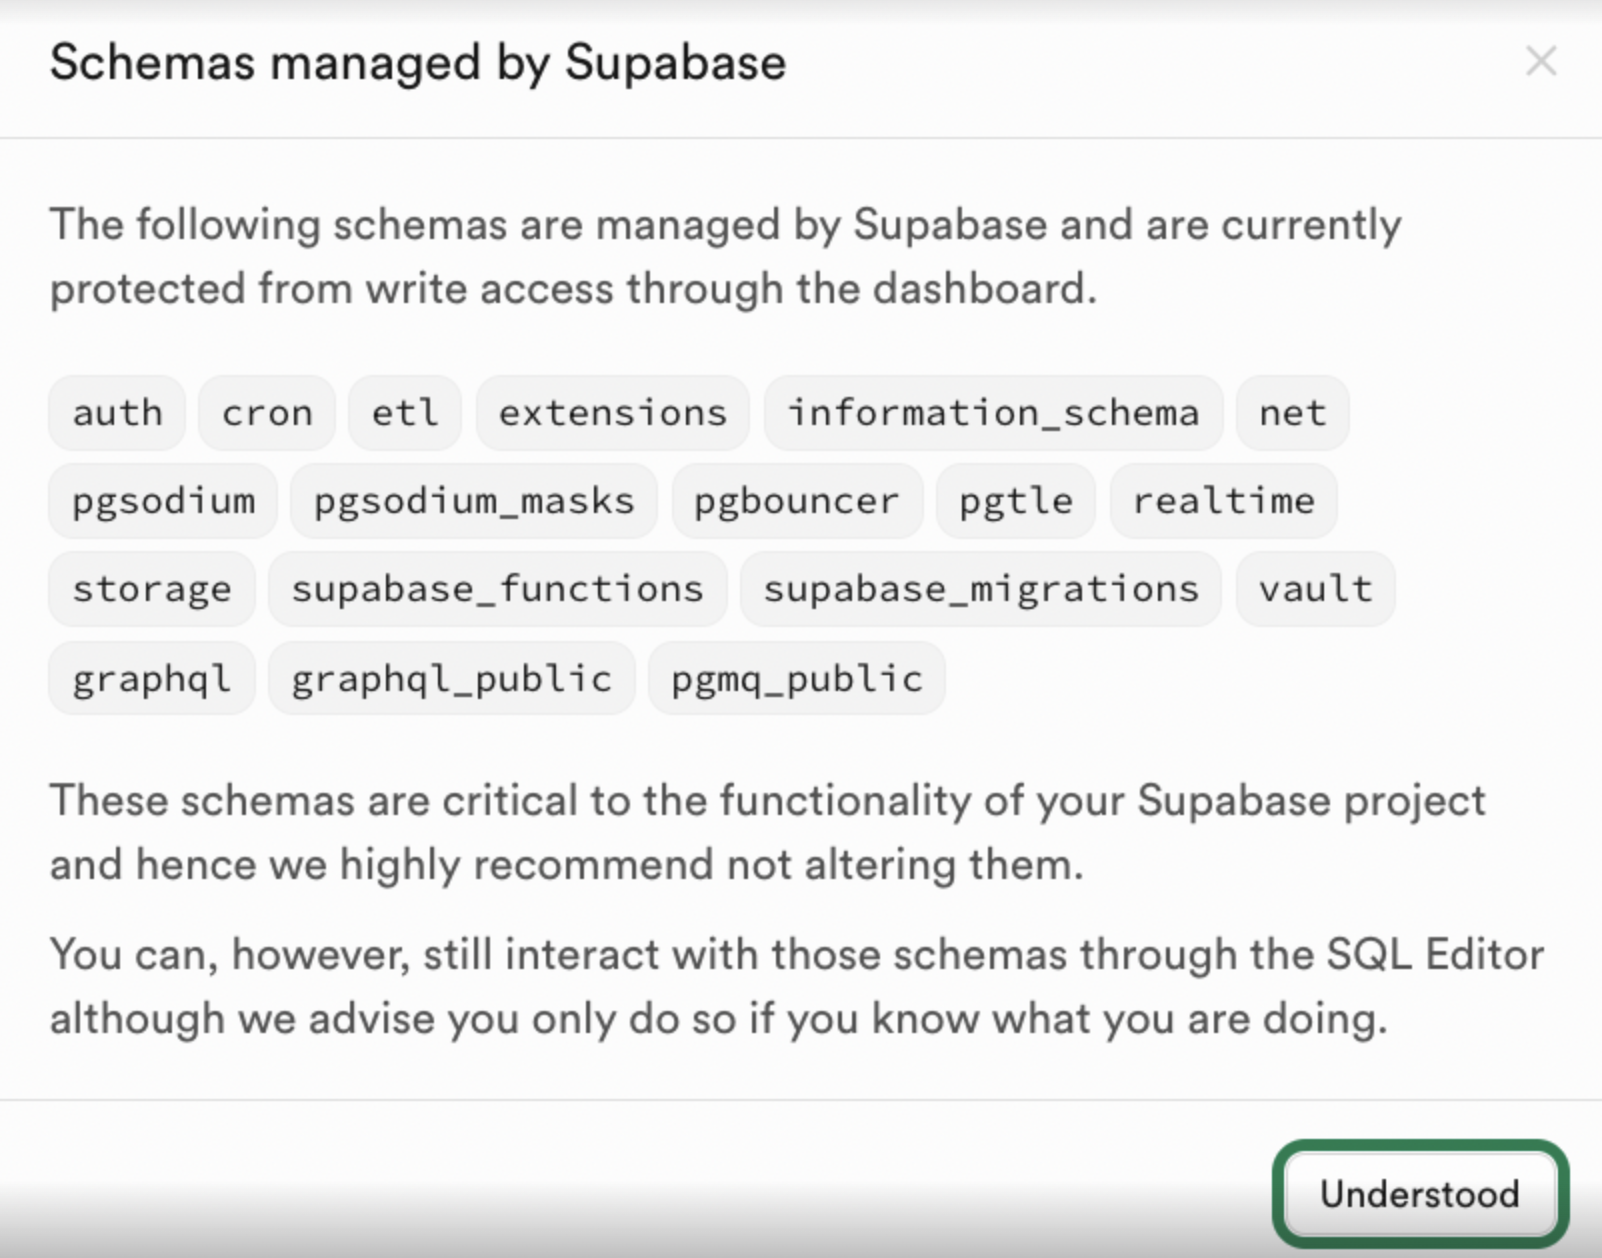Click the pgsodium schema tag

click(x=163, y=501)
